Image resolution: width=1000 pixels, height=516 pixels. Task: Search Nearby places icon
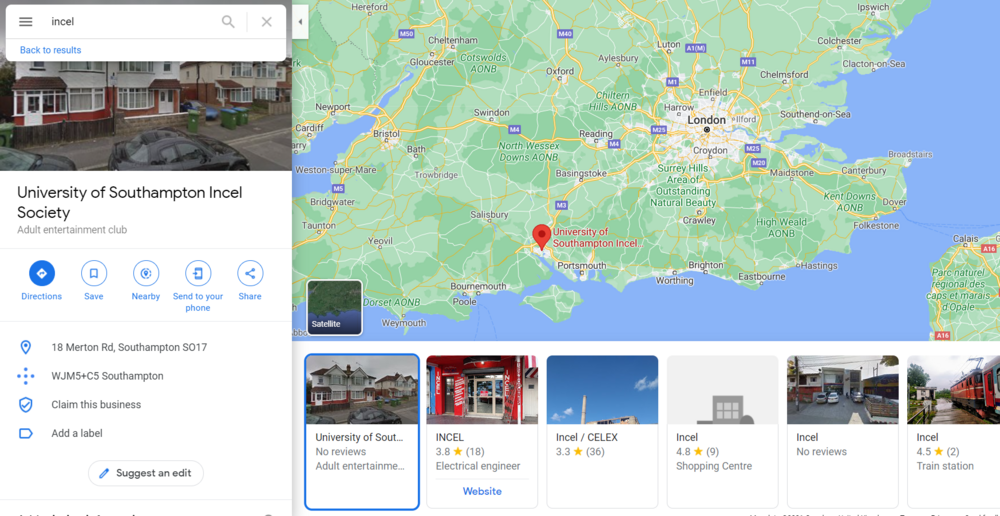pyautogui.click(x=146, y=274)
